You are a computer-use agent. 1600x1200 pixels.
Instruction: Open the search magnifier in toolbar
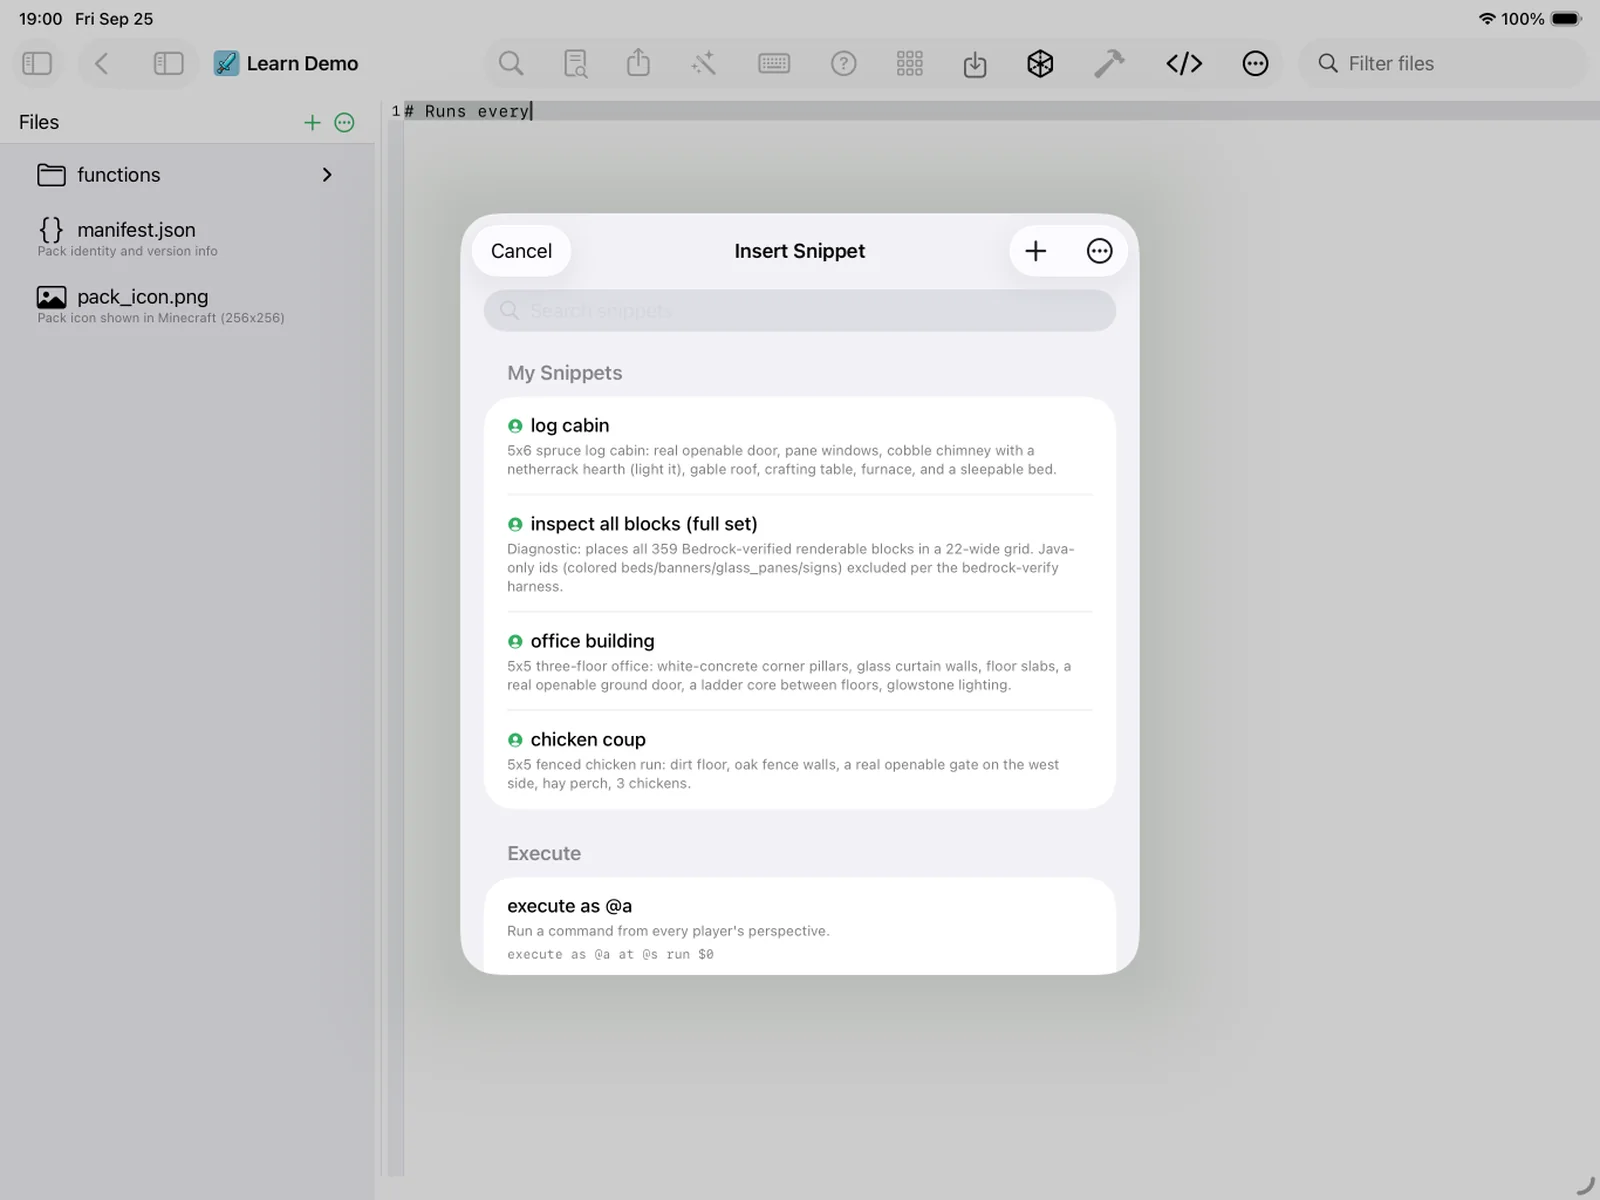point(511,64)
